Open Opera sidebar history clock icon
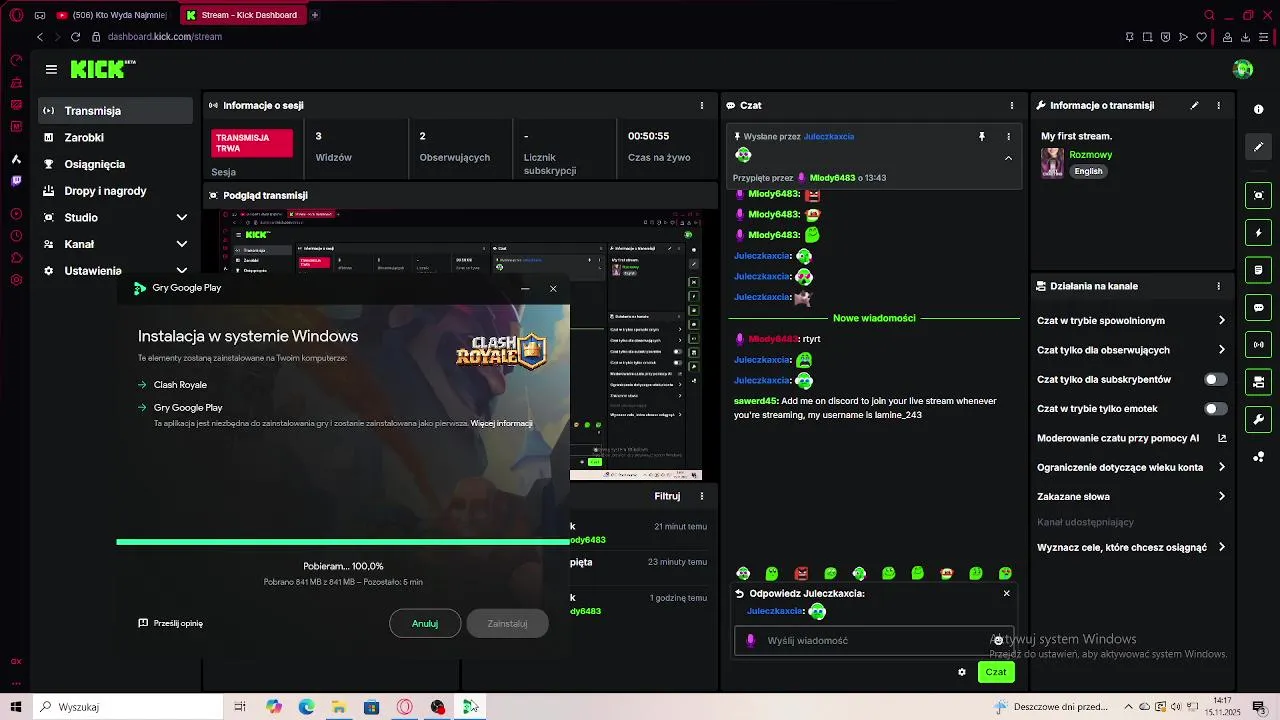This screenshot has height=720, width=1280. pos(16,236)
